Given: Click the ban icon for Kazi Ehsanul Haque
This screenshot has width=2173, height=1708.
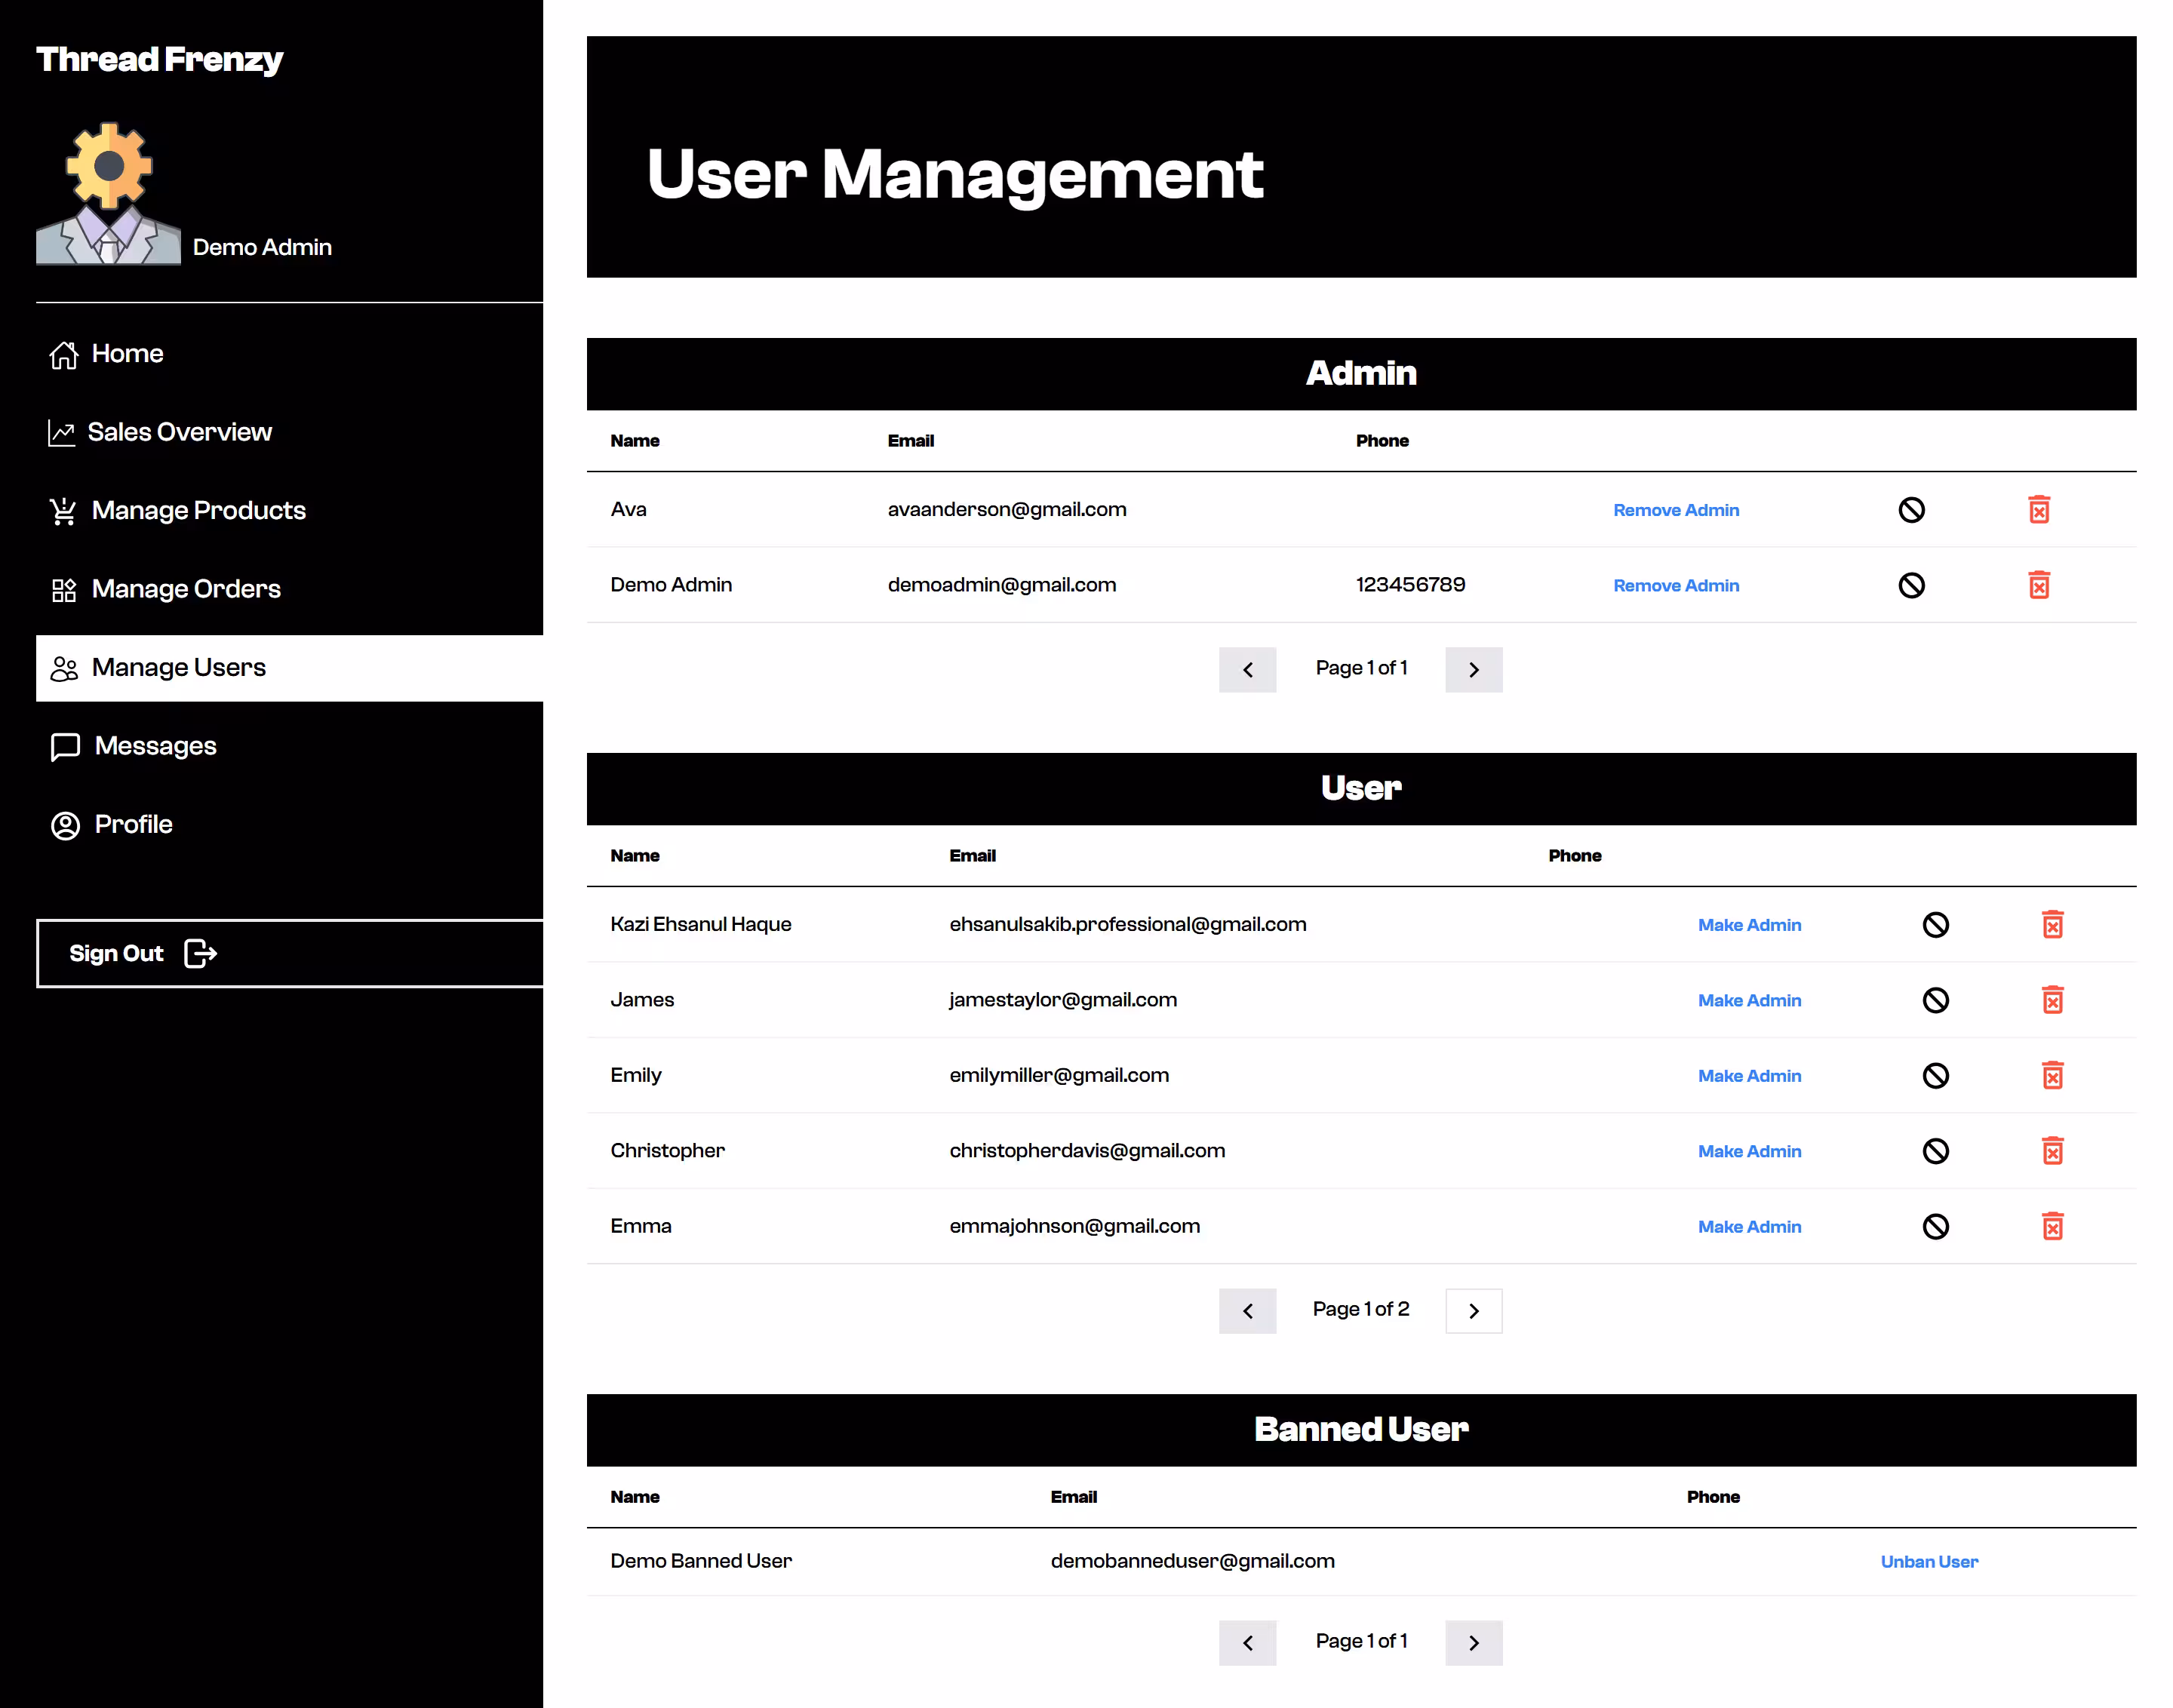Looking at the screenshot, I should tap(1935, 925).
